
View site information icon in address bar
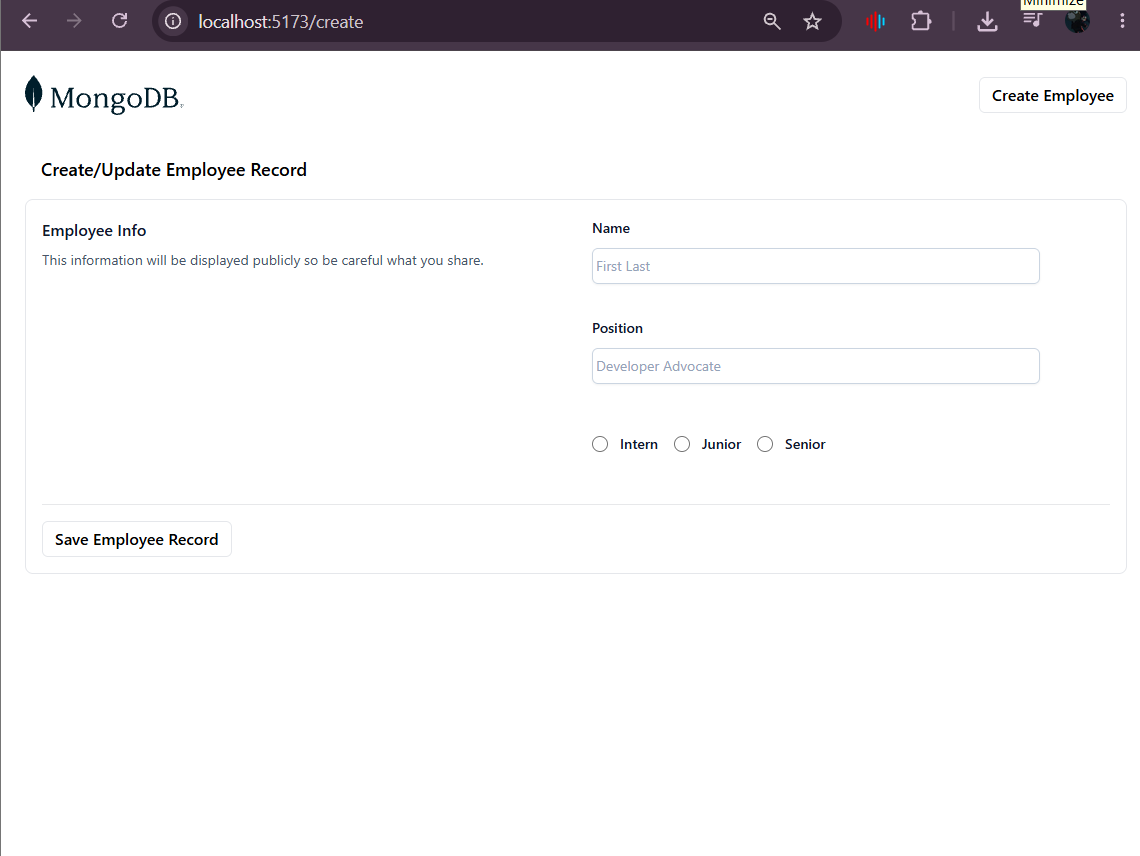tap(173, 21)
